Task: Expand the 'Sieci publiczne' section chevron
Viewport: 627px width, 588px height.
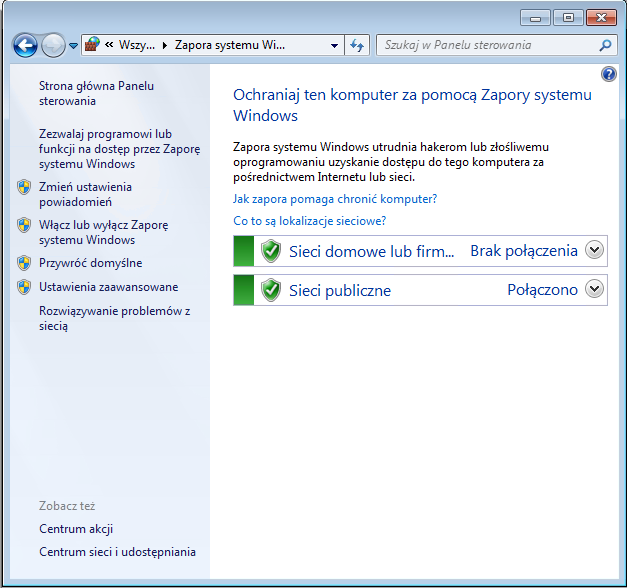Action: click(x=594, y=289)
